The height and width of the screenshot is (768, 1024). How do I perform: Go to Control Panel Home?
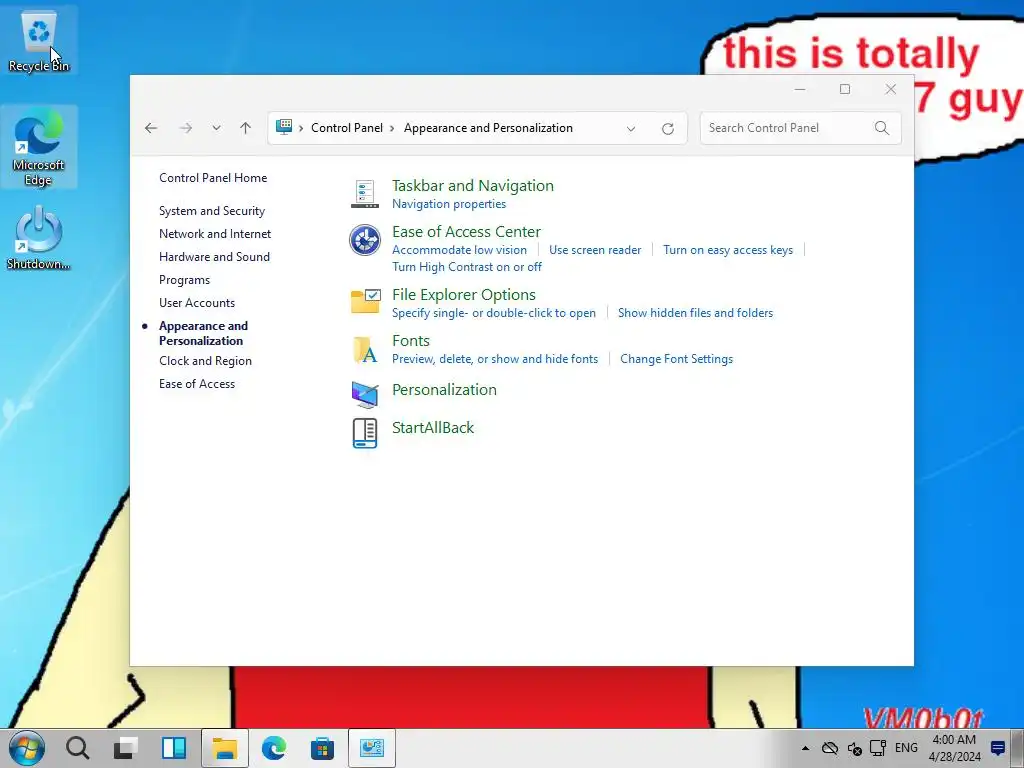point(213,178)
